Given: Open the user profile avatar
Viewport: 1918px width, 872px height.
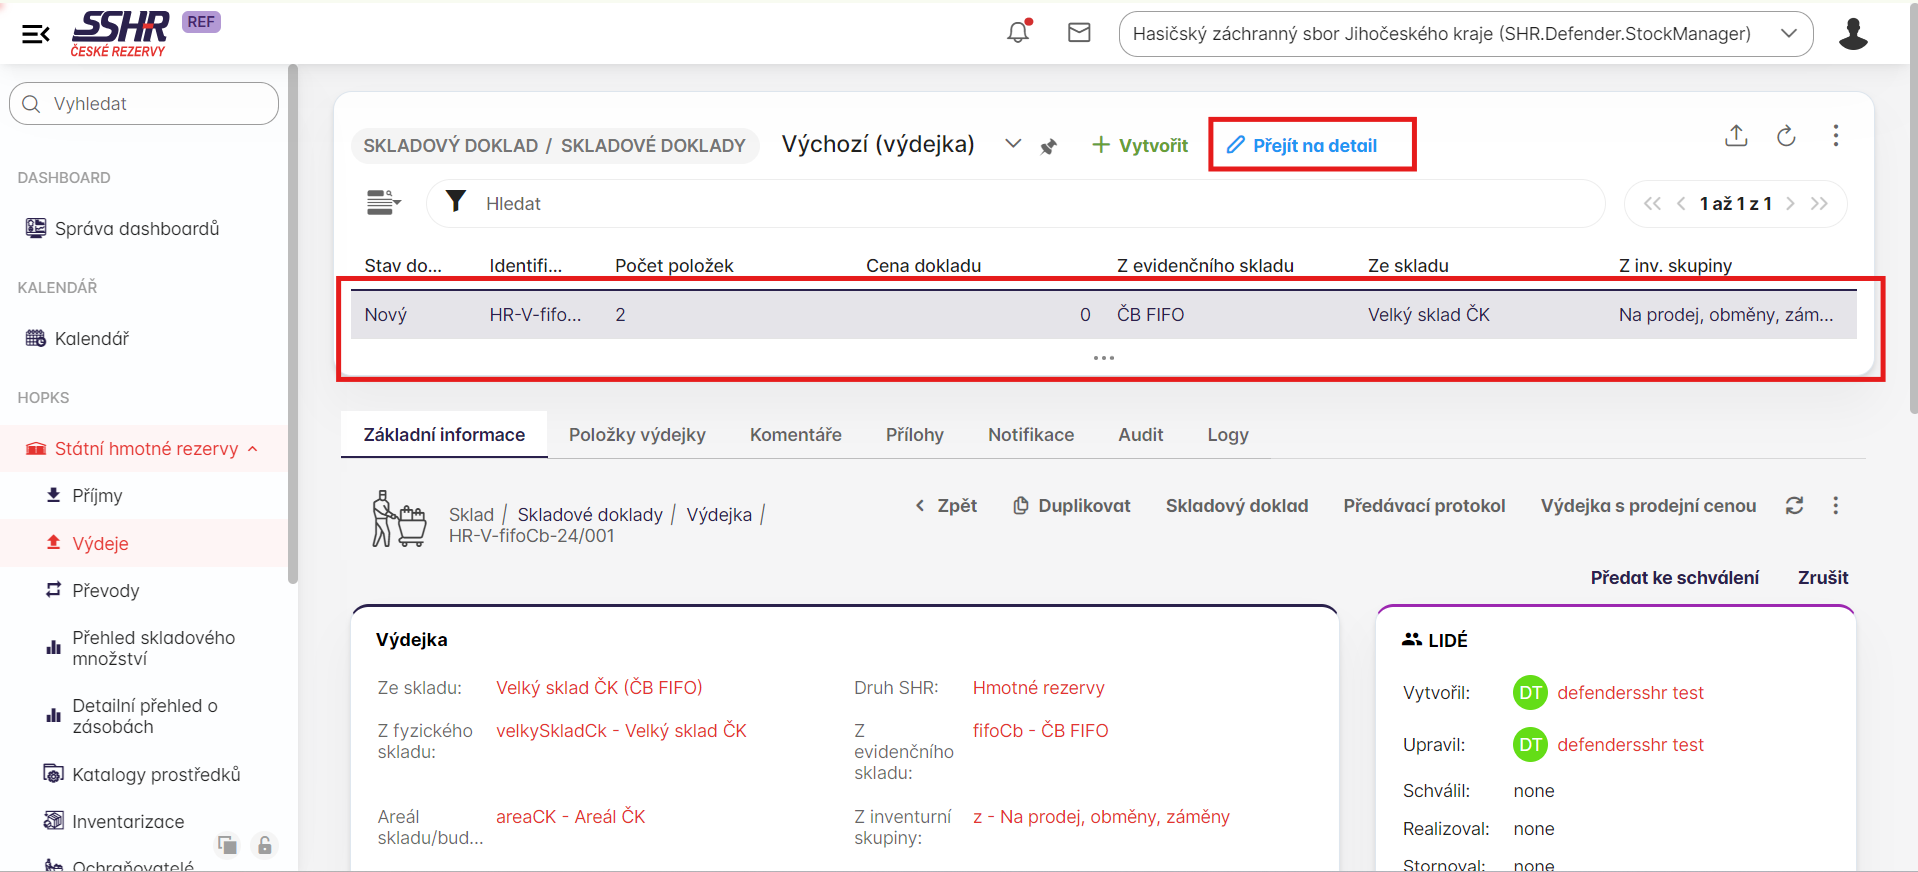Looking at the screenshot, I should (x=1852, y=34).
